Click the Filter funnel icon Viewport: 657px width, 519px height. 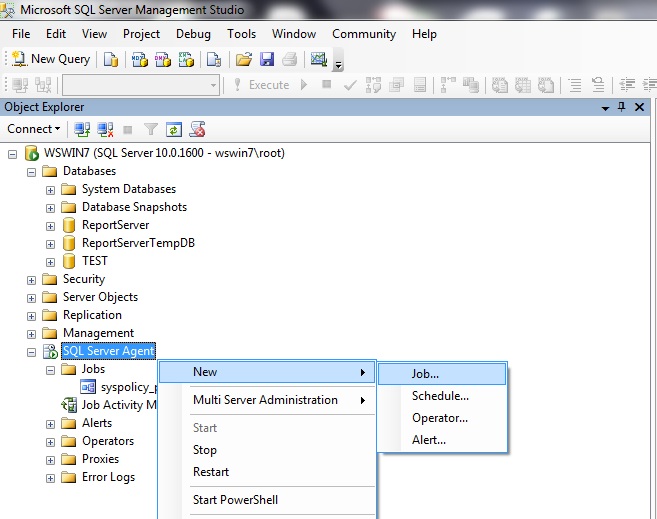pos(151,129)
